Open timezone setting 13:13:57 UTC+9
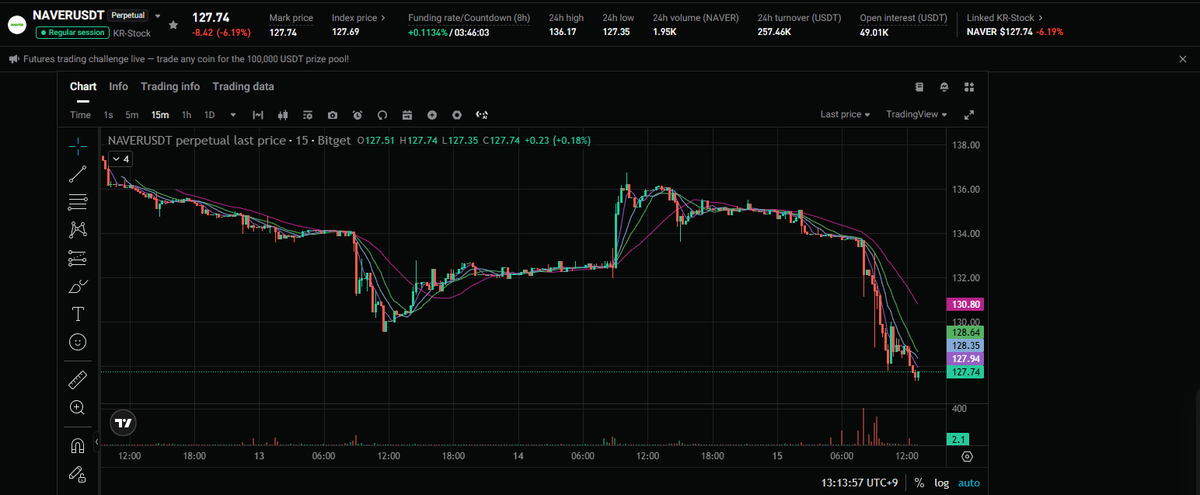The image size is (1200, 495). point(861,483)
